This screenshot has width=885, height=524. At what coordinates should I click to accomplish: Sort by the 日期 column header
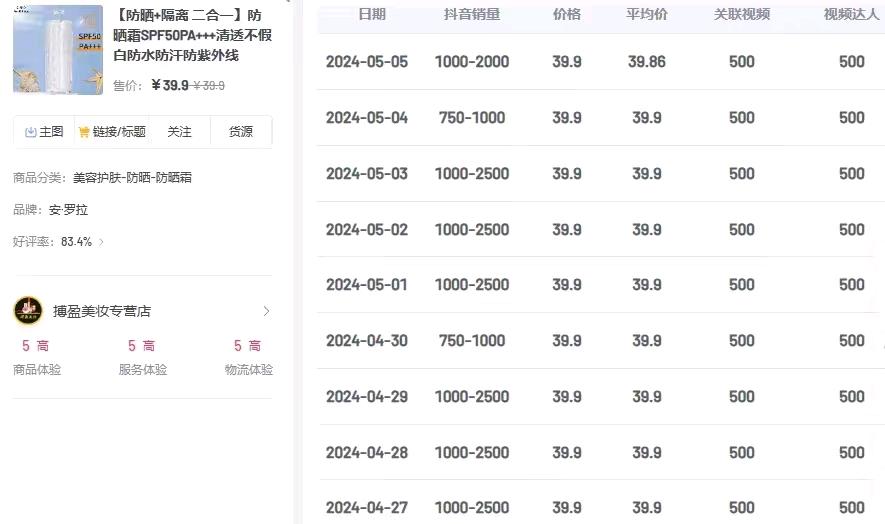(372, 14)
